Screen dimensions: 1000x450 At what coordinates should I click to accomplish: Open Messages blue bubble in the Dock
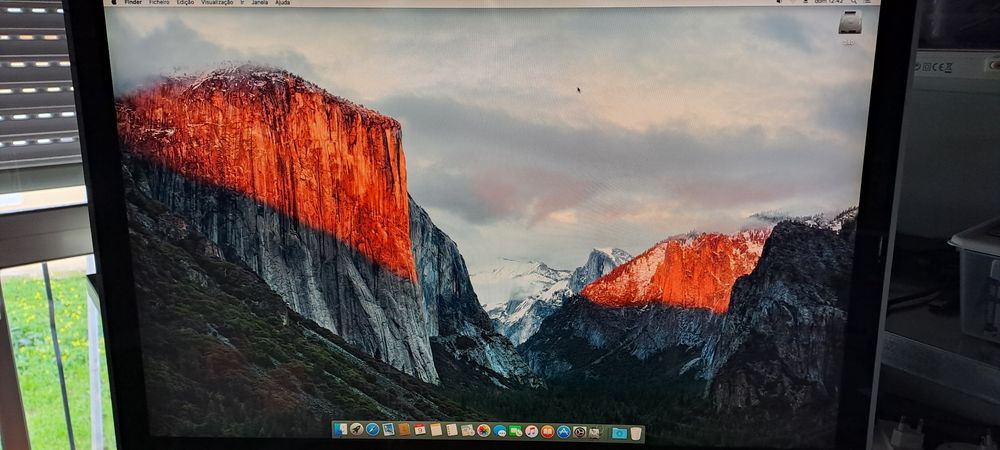point(499,431)
